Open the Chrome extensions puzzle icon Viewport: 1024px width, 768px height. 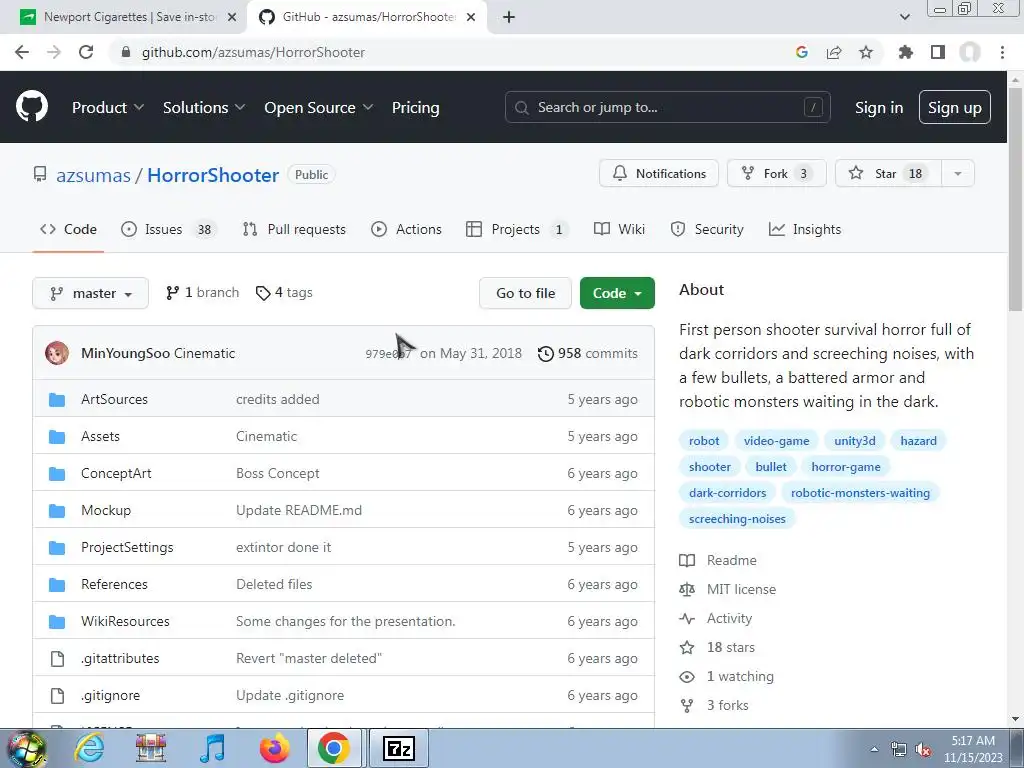point(905,52)
